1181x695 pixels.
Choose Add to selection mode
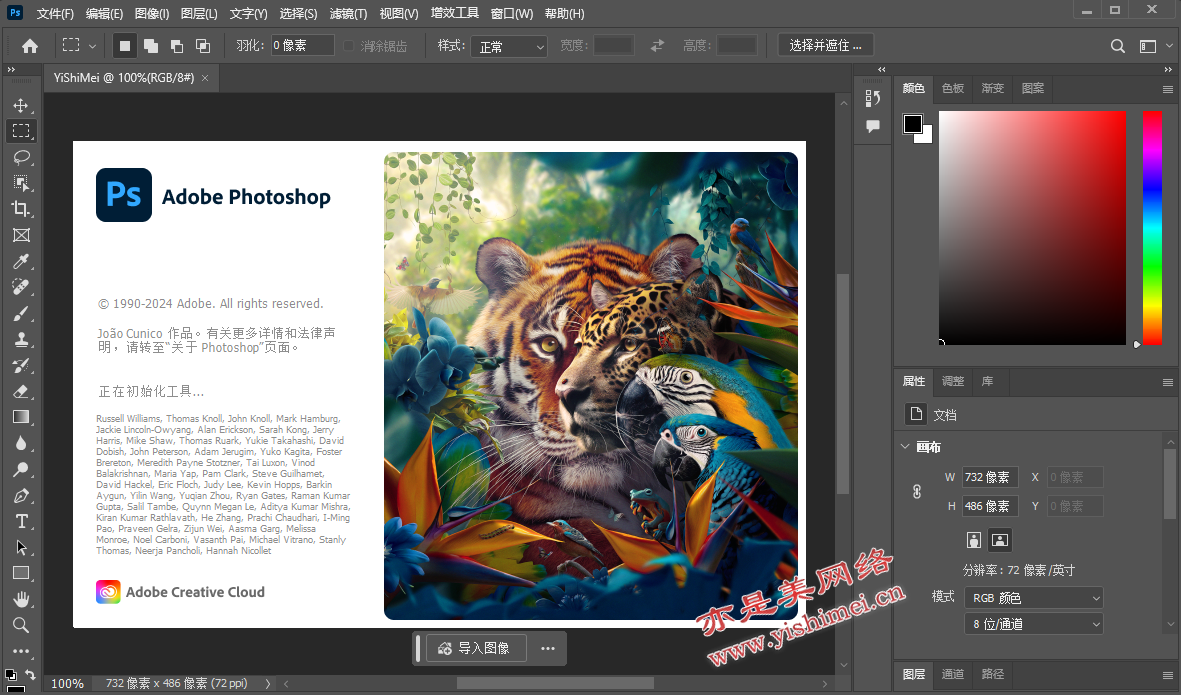pyautogui.click(x=151, y=46)
